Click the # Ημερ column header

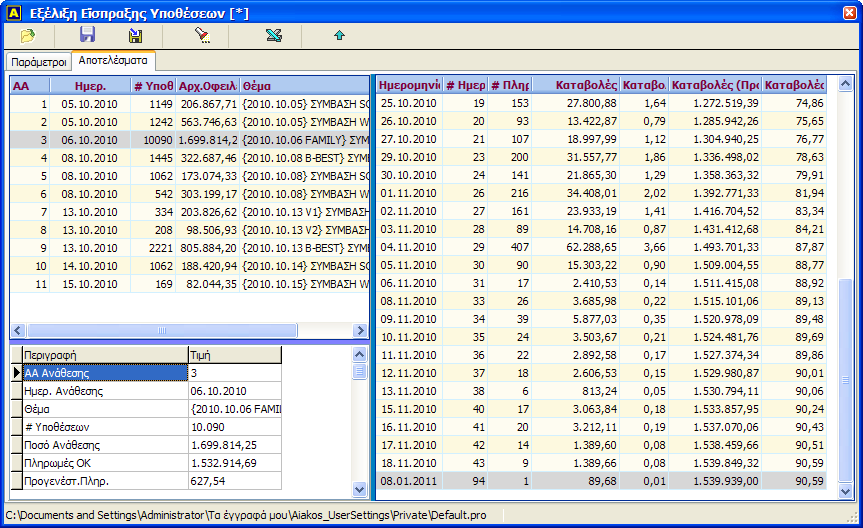(x=465, y=85)
